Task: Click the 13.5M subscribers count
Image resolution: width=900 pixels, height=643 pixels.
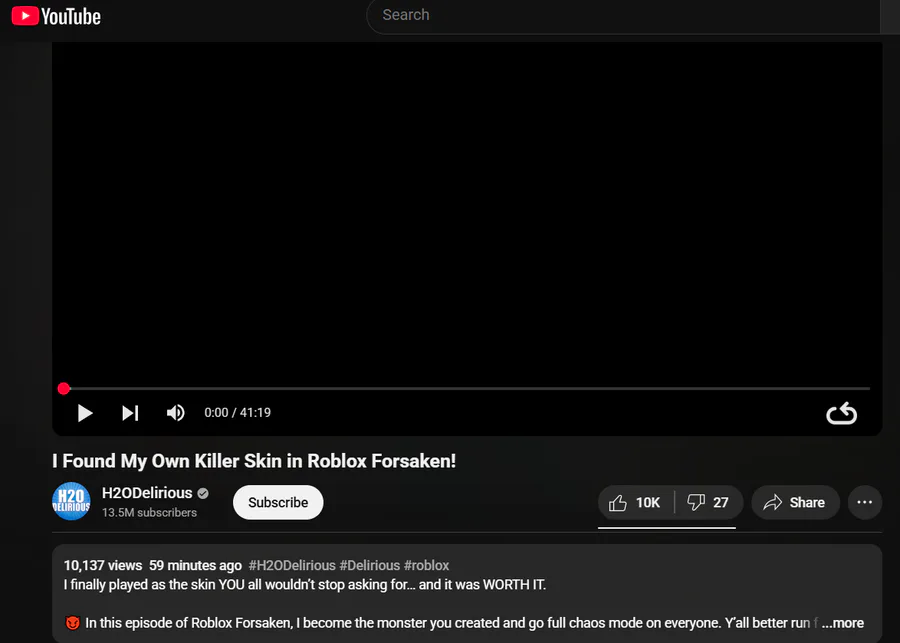Action: 149,513
